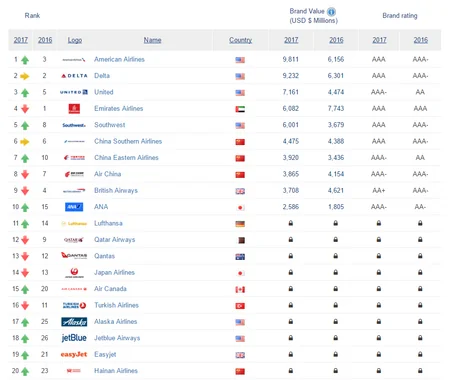The height and width of the screenshot is (380, 450).
Task: Open the ANA name link
Action: coord(101,207)
